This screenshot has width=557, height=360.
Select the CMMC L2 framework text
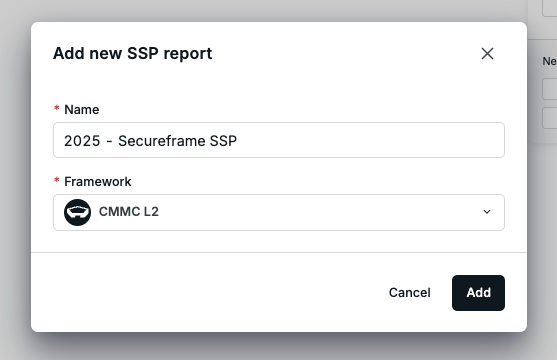pos(129,212)
